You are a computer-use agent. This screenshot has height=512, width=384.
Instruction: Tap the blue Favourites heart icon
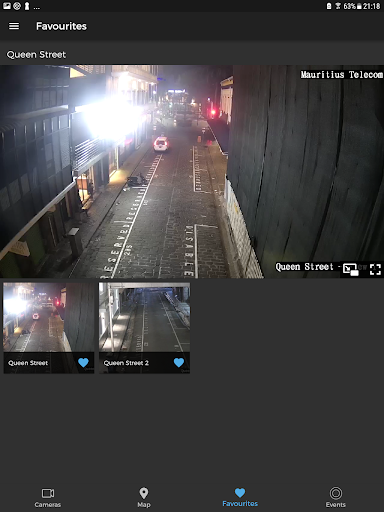[240, 493]
